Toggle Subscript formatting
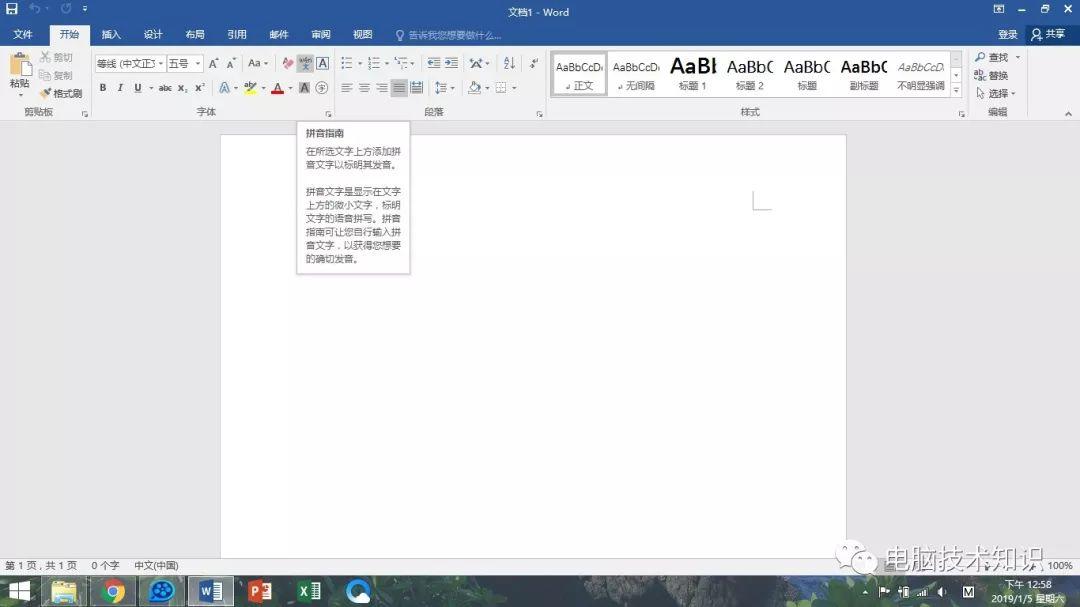Image resolution: width=1080 pixels, height=607 pixels. click(182, 88)
